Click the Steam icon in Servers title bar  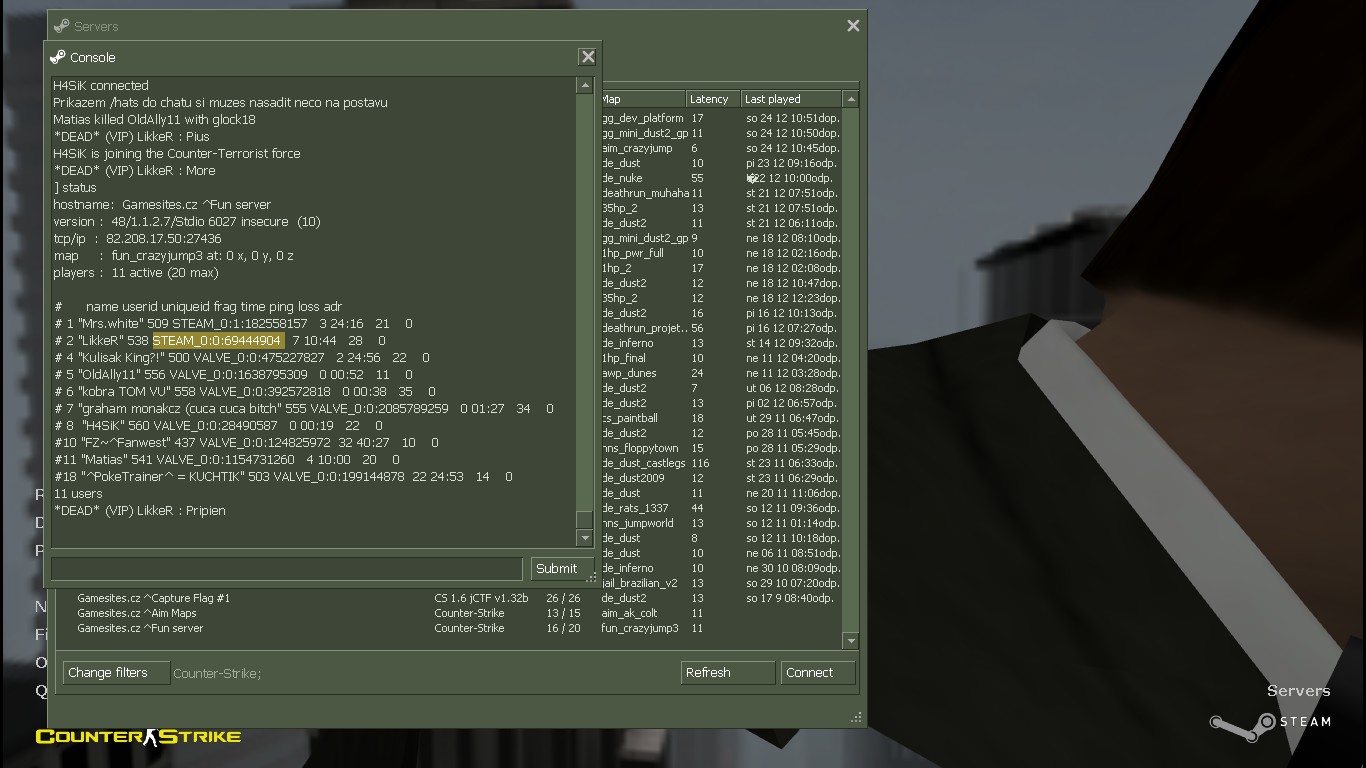pyautogui.click(x=62, y=26)
